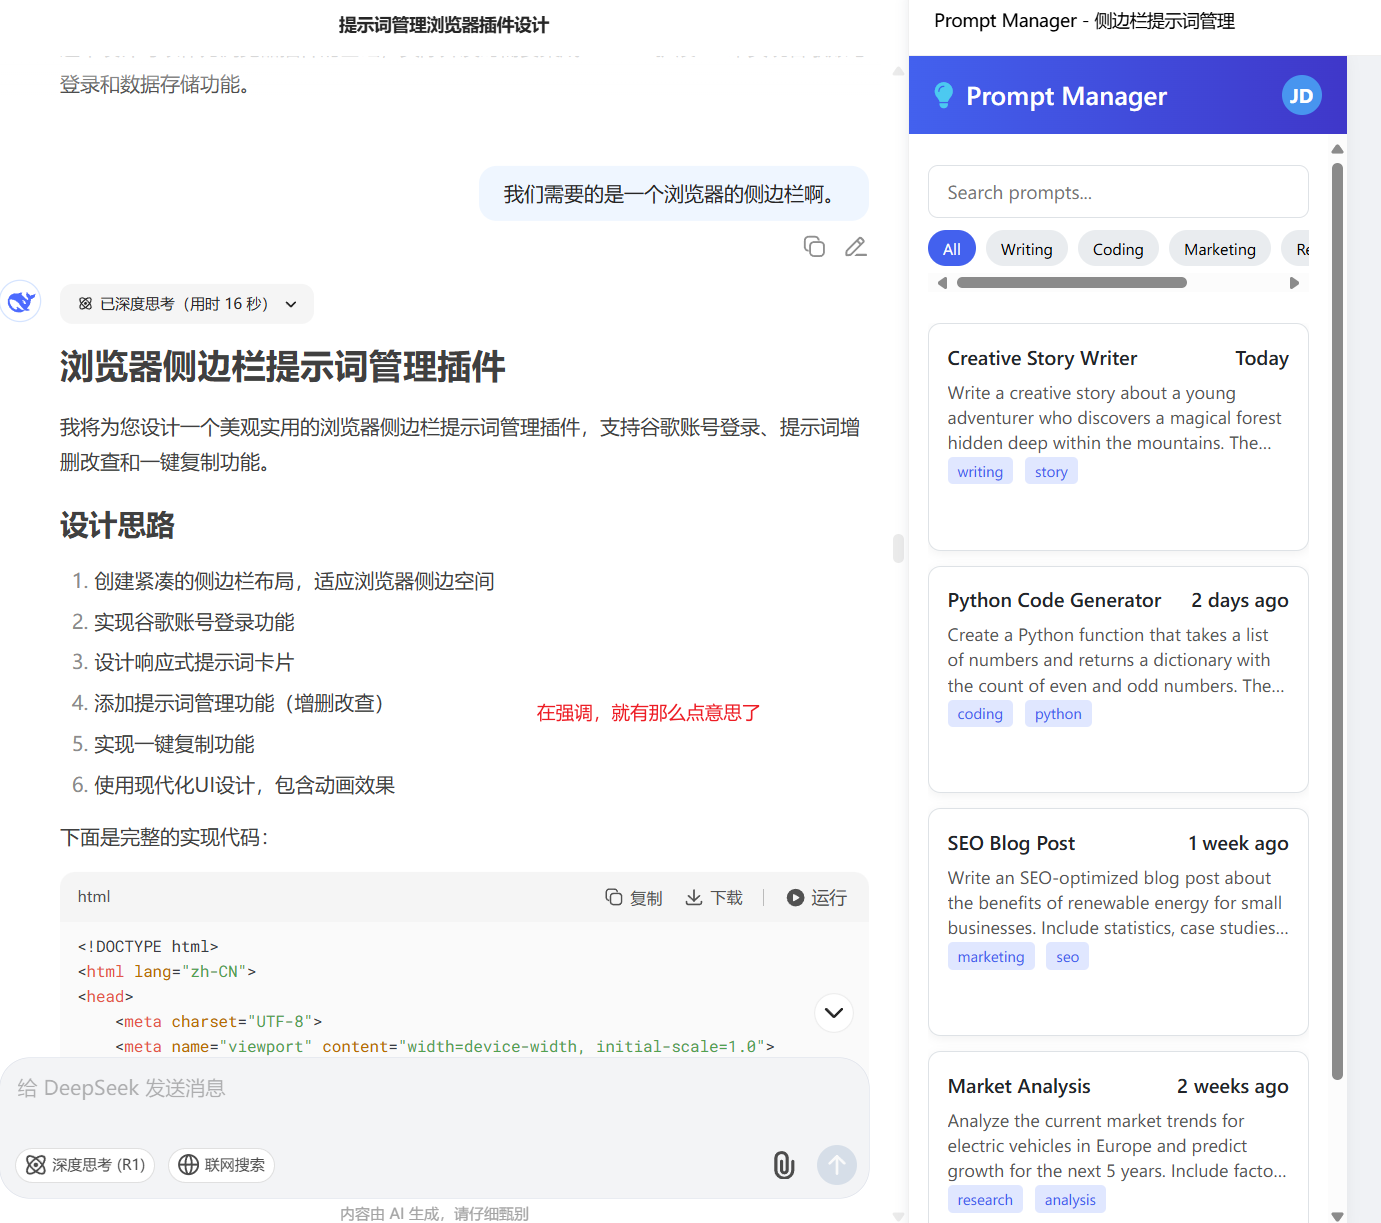Toggle the 深度思考 (R1) mode
This screenshot has height=1223, width=1381.
(85, 1165)
